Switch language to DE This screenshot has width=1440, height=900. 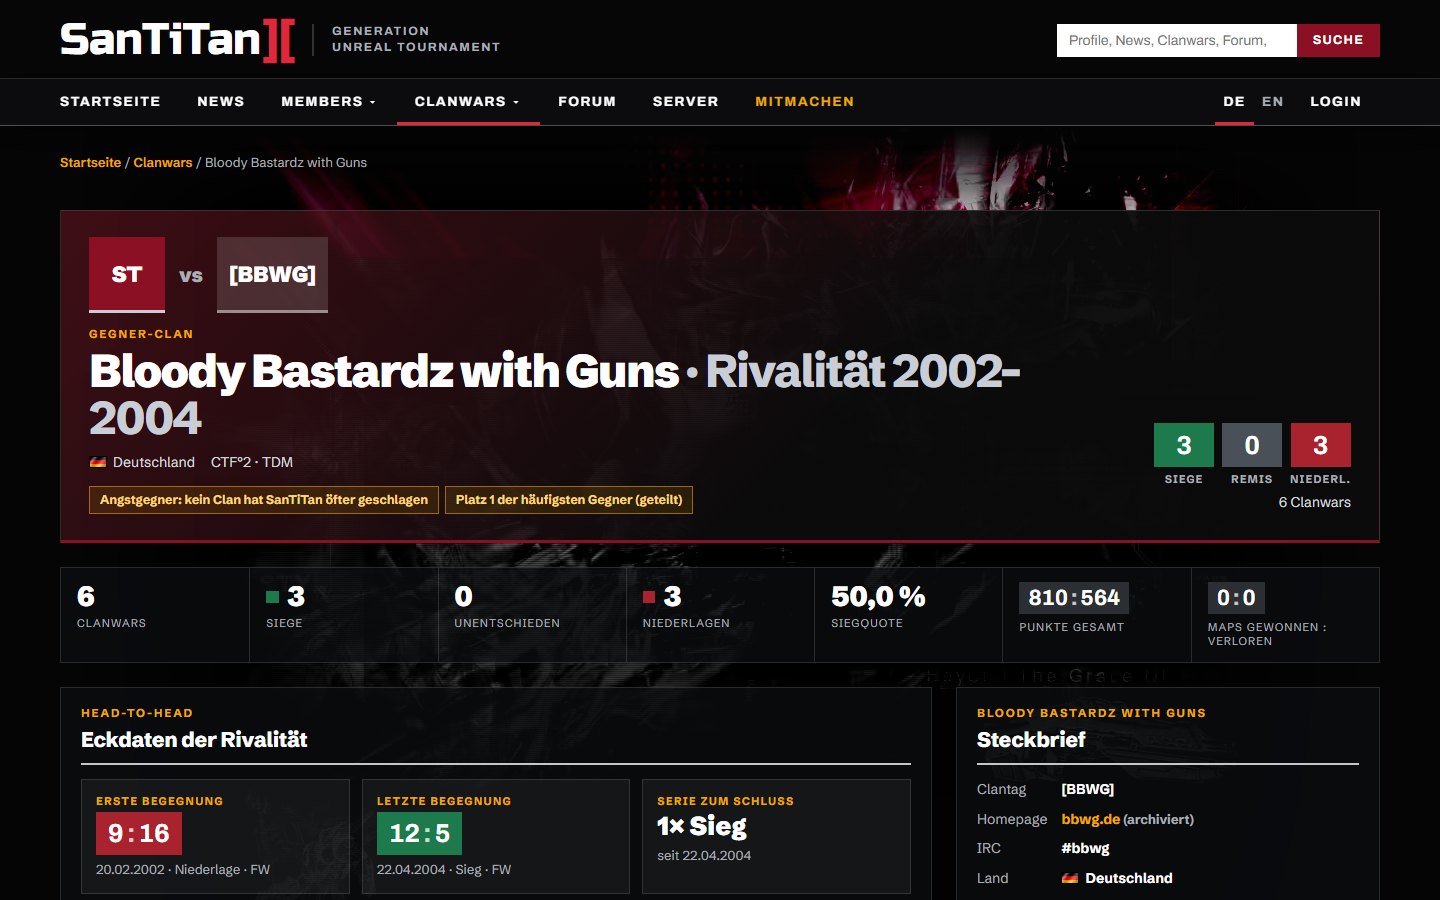(1234, 102)
